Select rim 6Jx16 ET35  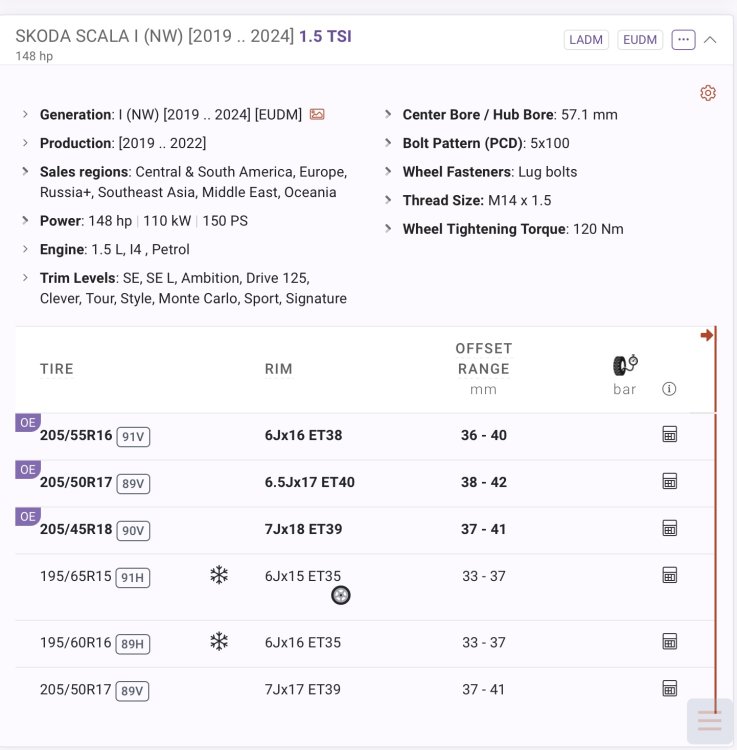tap(303, 642)
